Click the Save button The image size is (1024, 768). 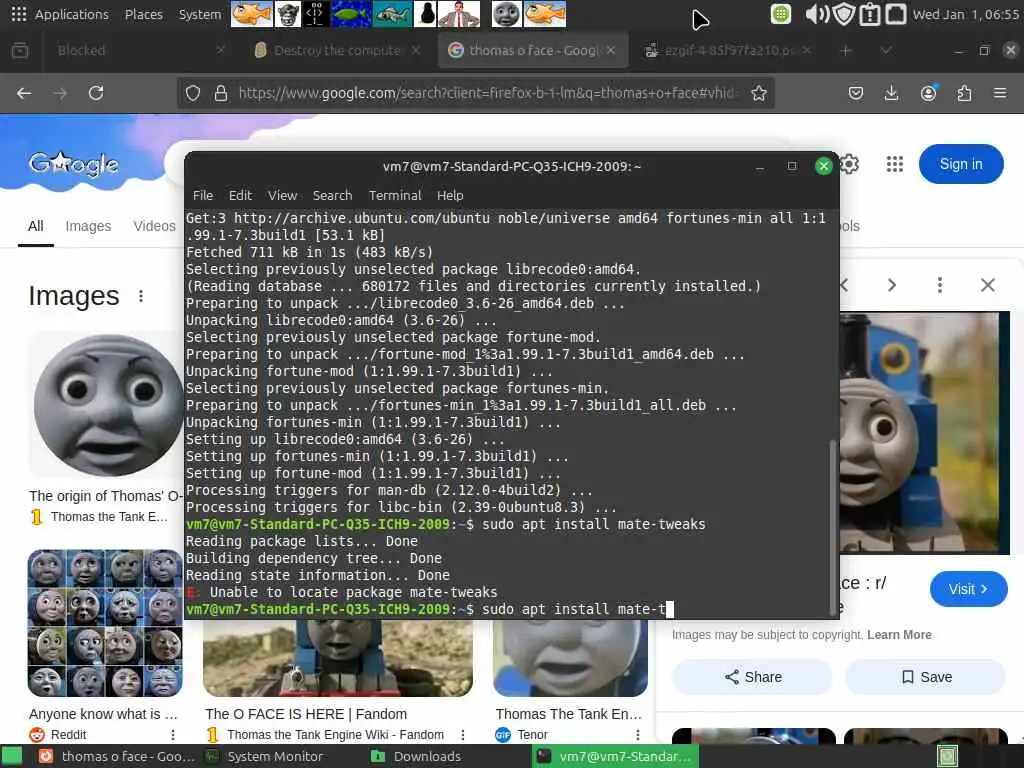926,677
